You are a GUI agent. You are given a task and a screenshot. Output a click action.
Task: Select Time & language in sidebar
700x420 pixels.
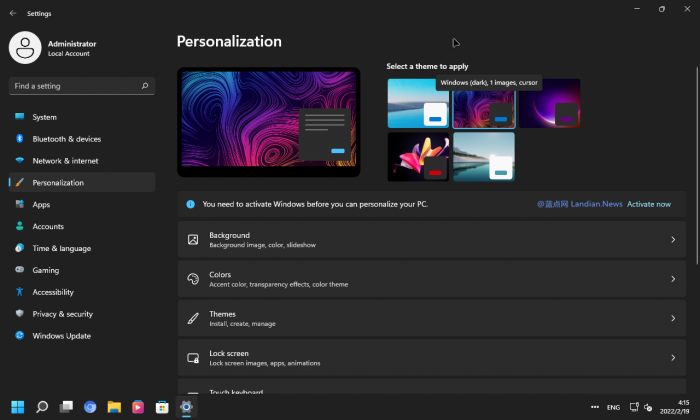(61, 248)
